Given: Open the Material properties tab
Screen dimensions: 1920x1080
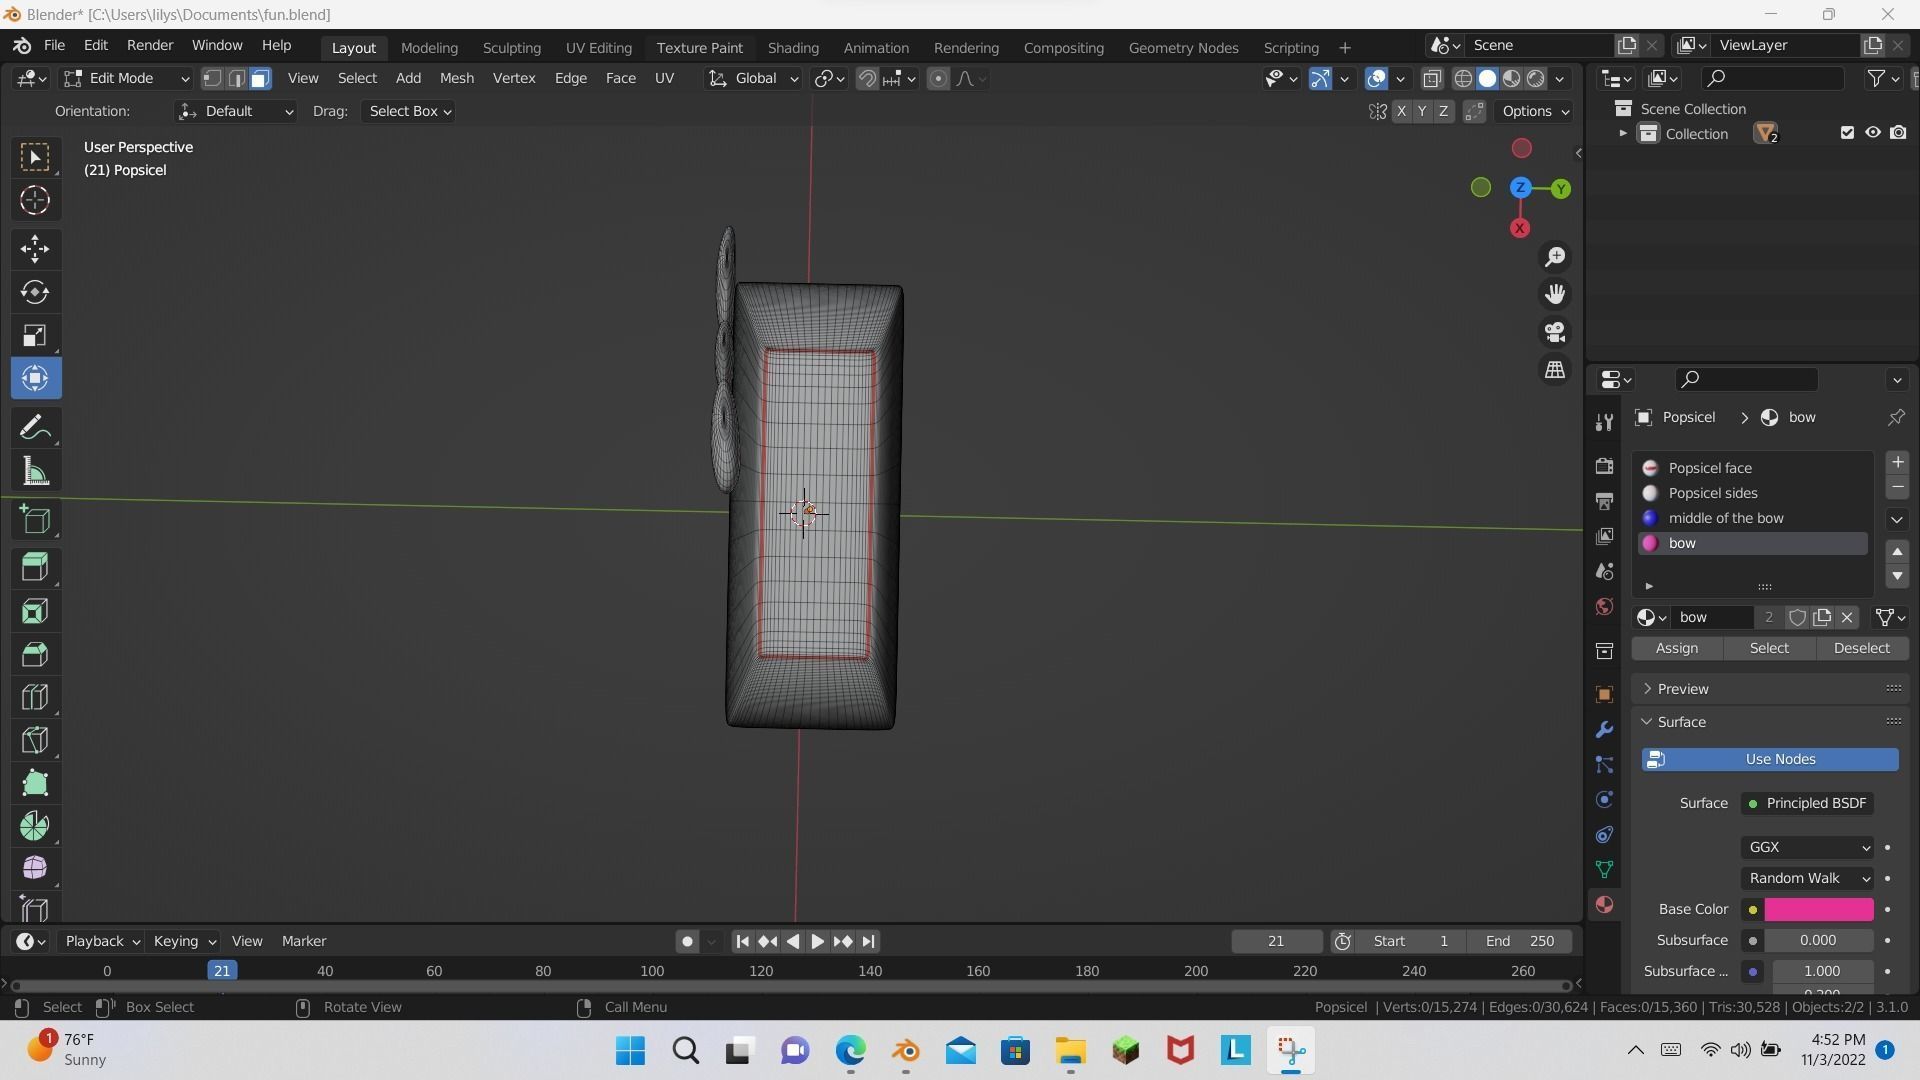Looking at the screenshot, I should pyautogui.click(x=1605, y=905).
